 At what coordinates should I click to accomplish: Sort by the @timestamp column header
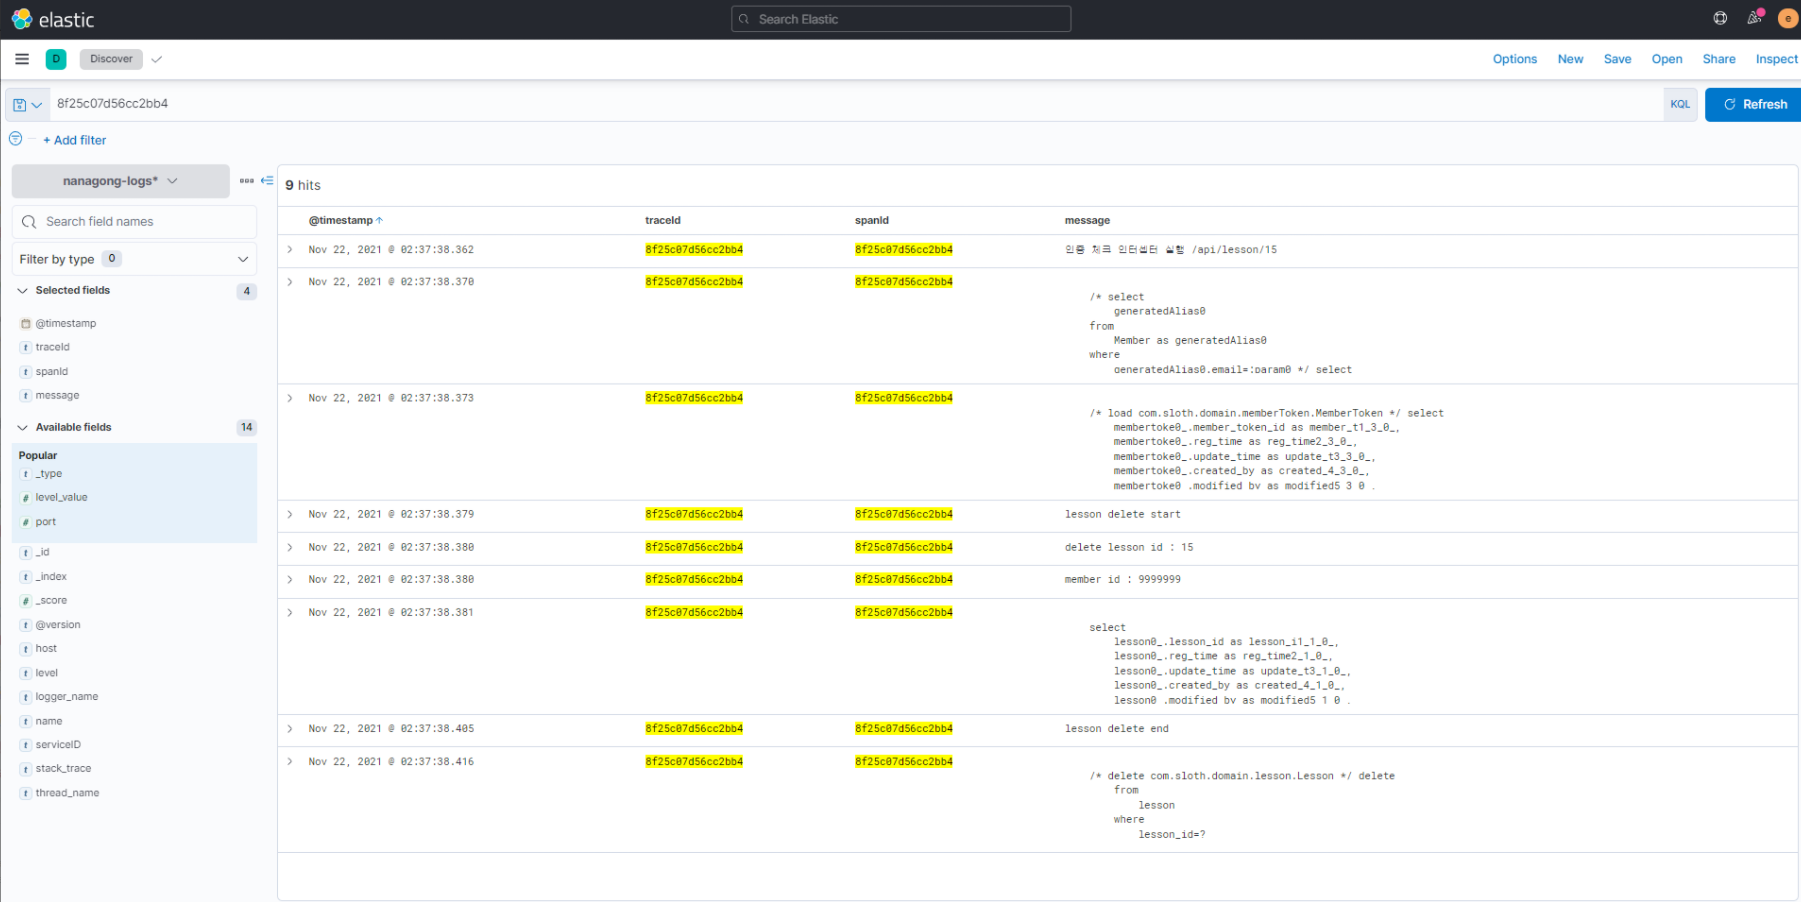click(341, 220)
